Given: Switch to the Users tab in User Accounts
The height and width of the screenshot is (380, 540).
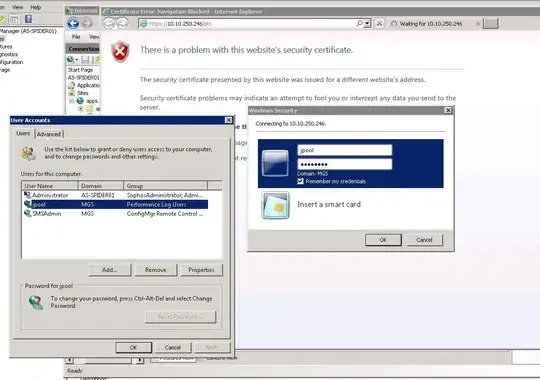Looking at the screenshot, I should (23, 133).
